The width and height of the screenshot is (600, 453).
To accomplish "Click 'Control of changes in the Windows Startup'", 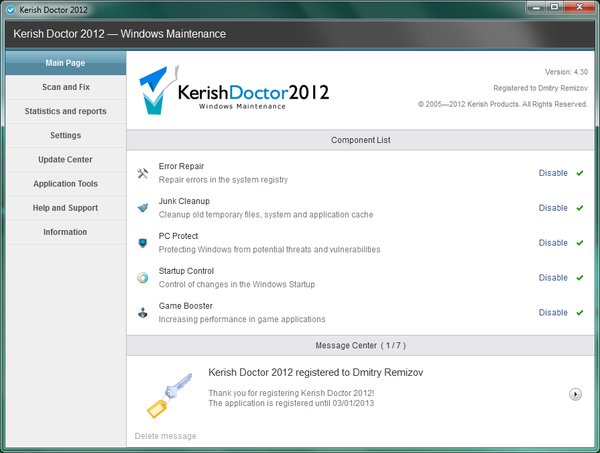I will 237,284.
